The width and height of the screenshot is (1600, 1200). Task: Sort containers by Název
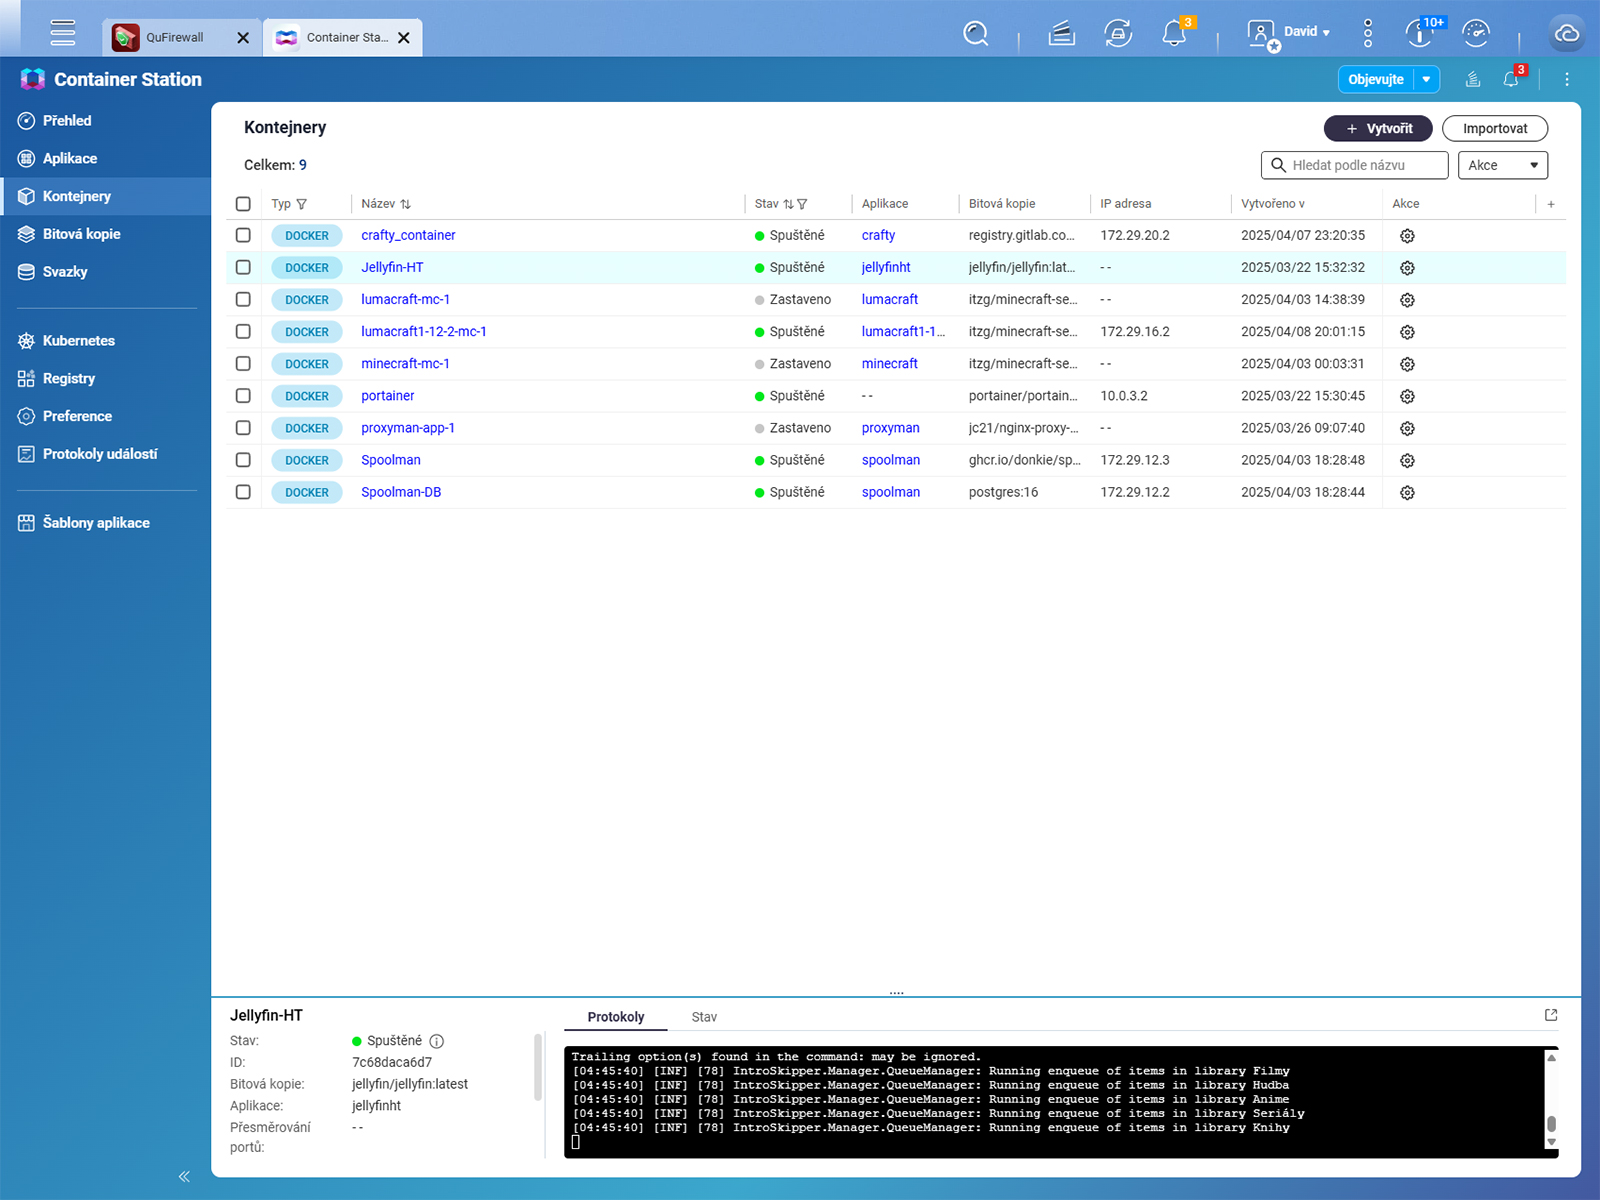click(x=405, y=204)
